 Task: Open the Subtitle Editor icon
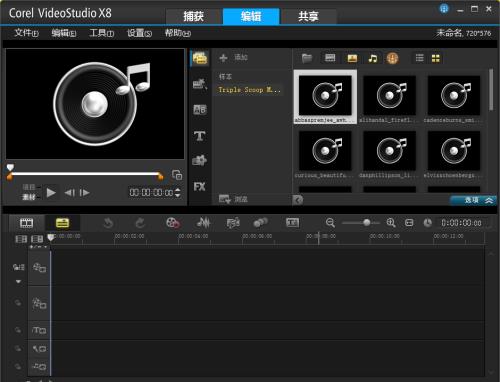pyautogui.click(x=292, y=223)
